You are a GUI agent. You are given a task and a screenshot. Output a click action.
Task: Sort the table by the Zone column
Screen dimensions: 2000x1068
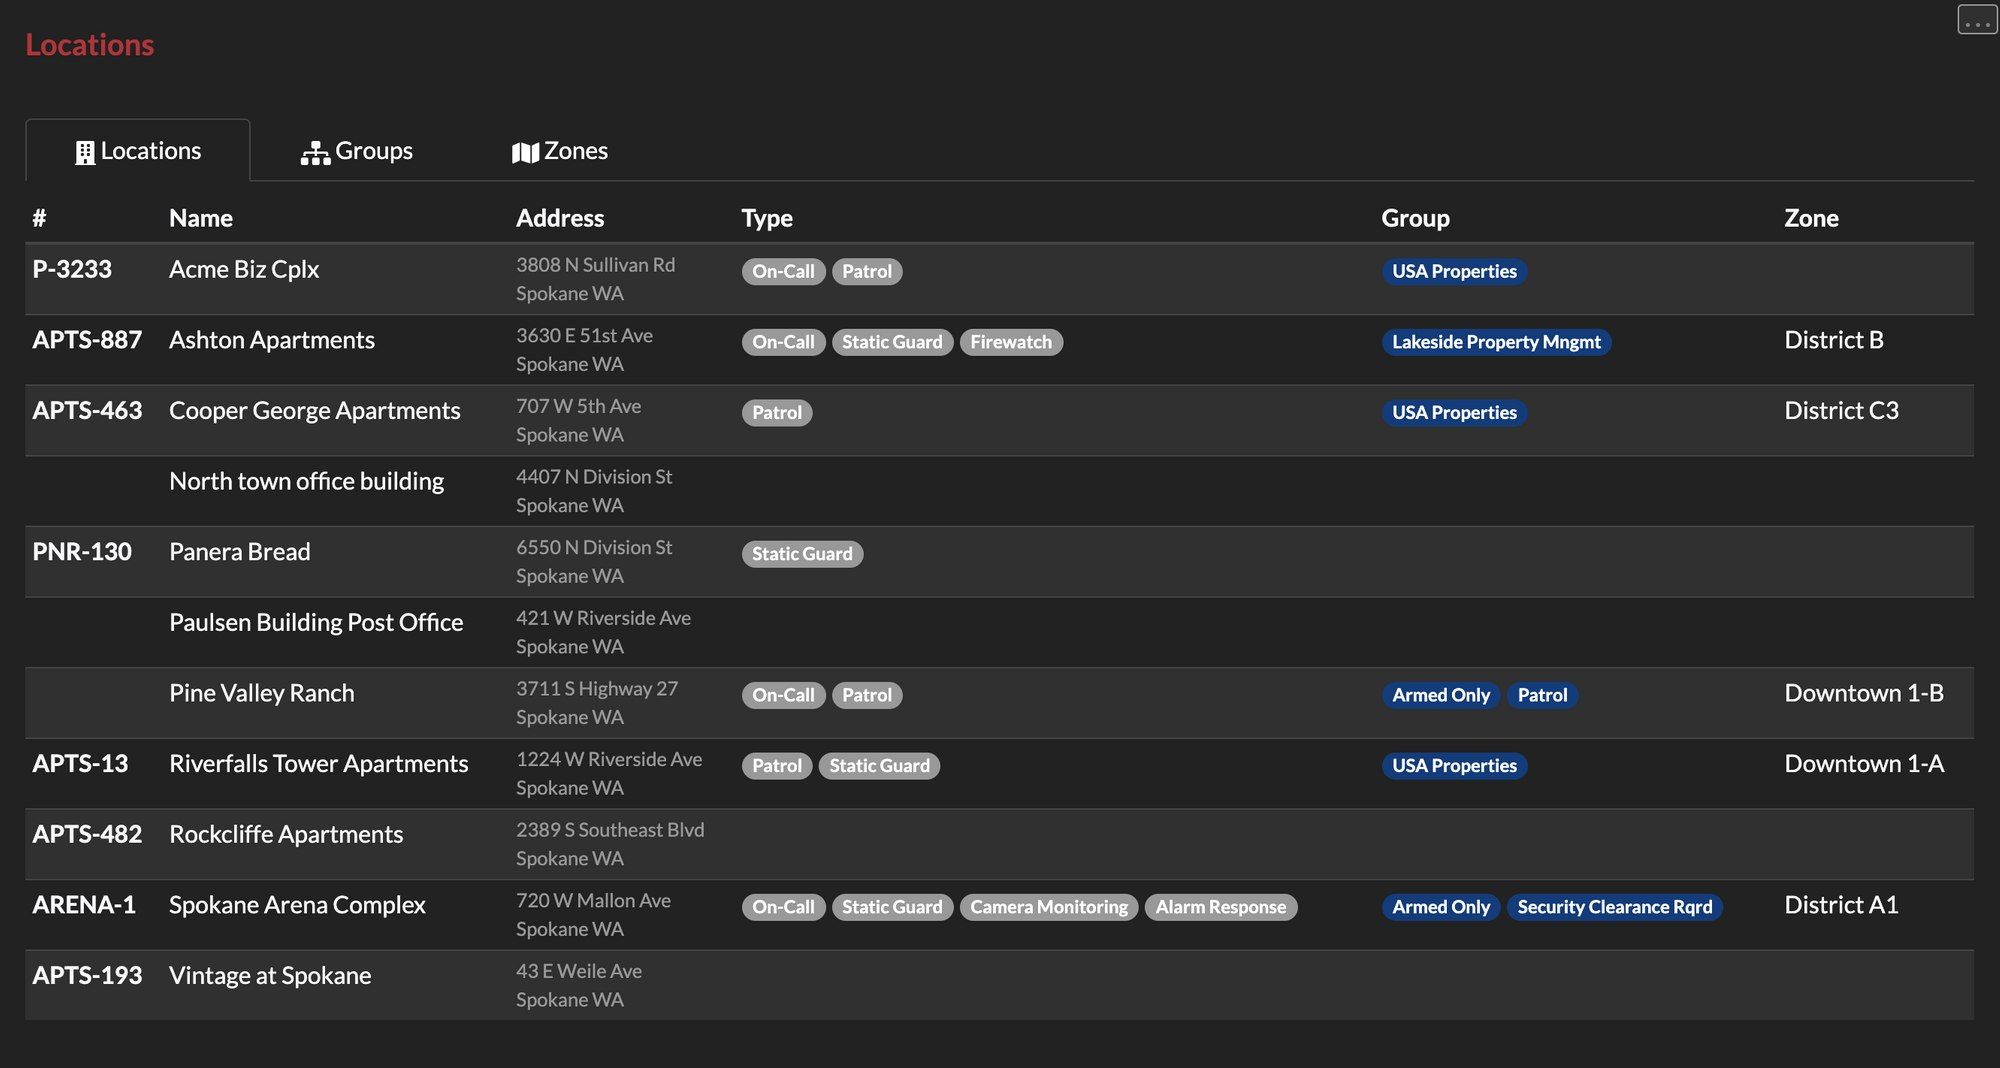pos(1811,217)
